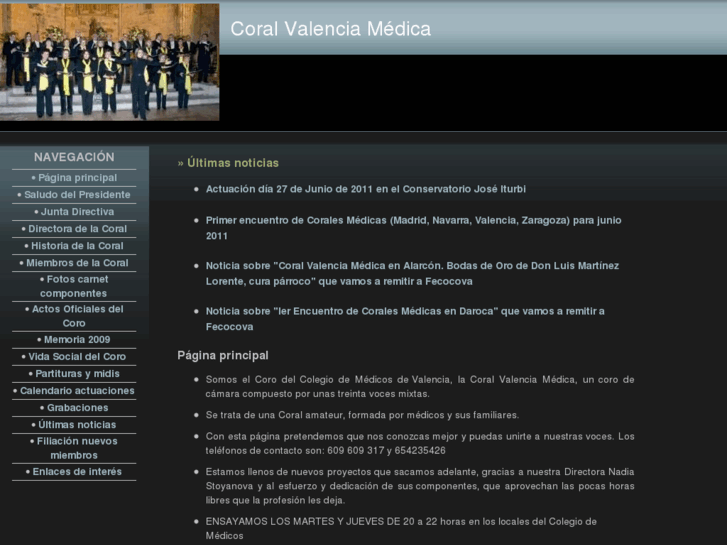Screen dimensions: 727x545
Task: Open Primer encuentro de Corales Médicas news
Action: pos(414,228)
